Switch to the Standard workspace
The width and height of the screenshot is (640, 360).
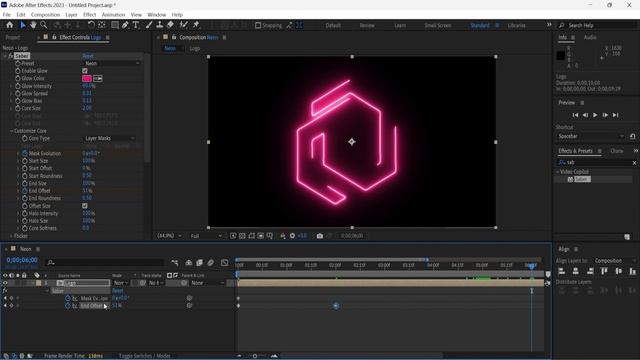pos(480,25)
